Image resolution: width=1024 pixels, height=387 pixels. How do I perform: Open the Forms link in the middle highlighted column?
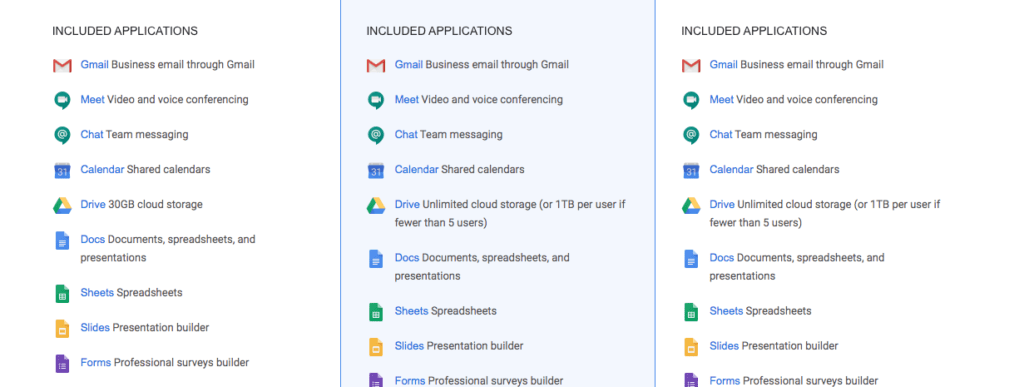(x=409, y=380)
